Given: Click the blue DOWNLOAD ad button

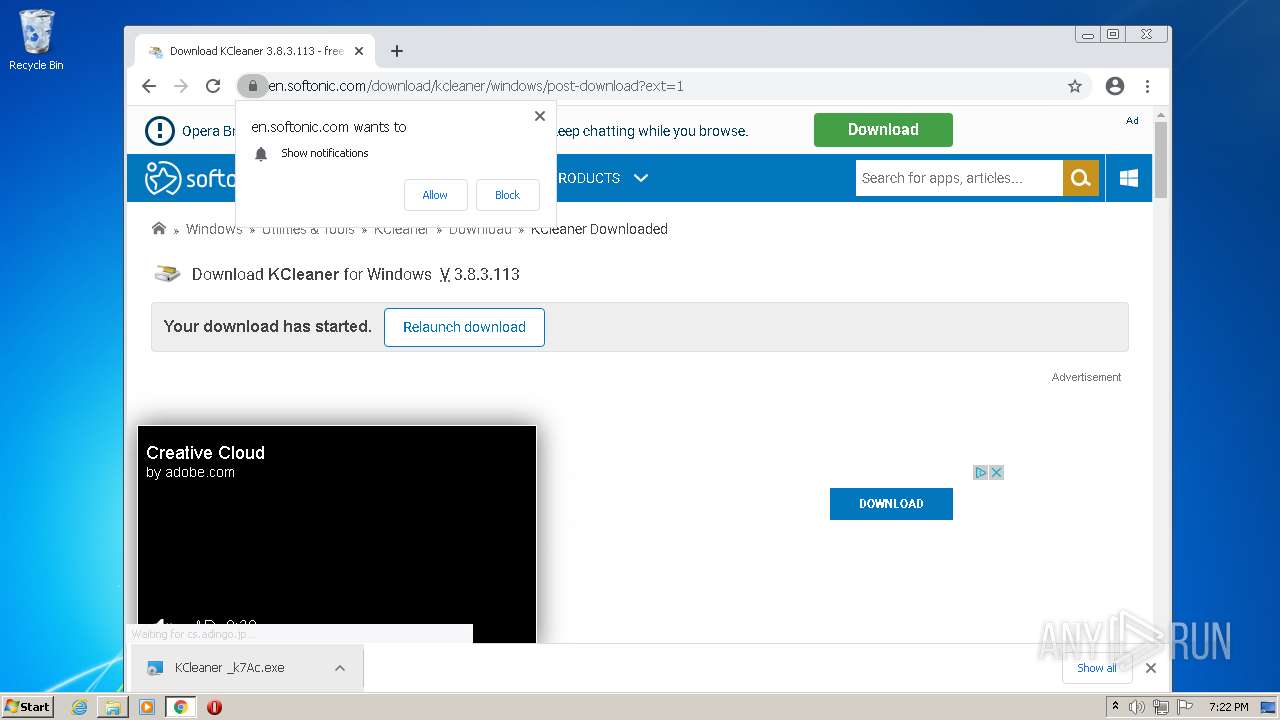Looking at the screenshot, I should [x=891, y=504].
